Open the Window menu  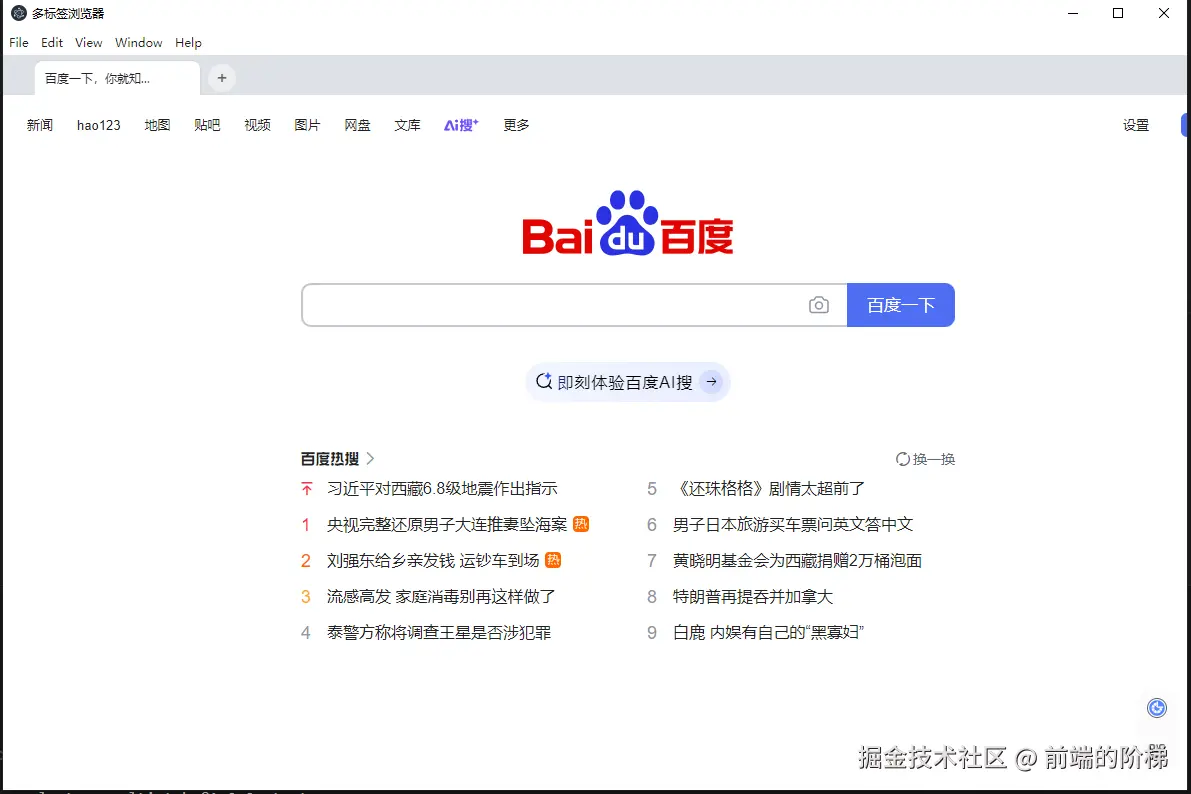pyautogui.click(x=138, y=43)
